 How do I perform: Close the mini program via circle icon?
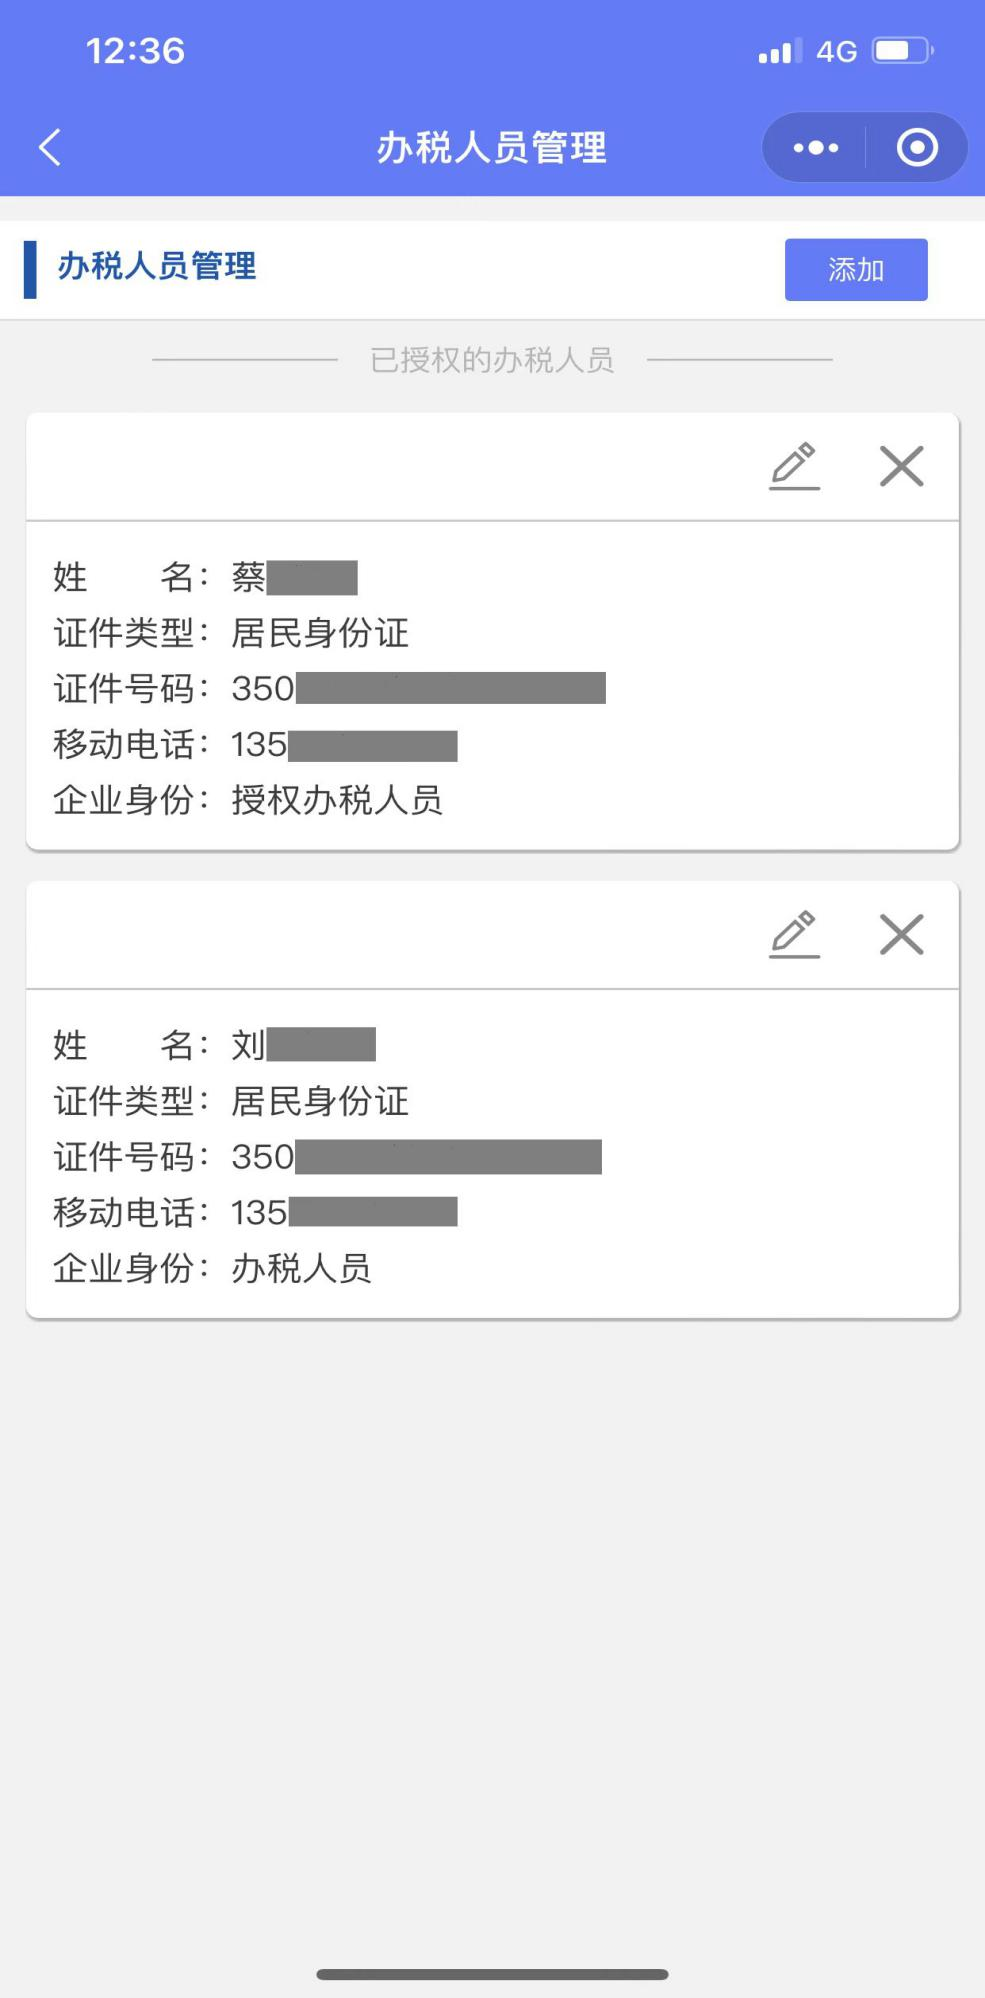tap(917, 148)
